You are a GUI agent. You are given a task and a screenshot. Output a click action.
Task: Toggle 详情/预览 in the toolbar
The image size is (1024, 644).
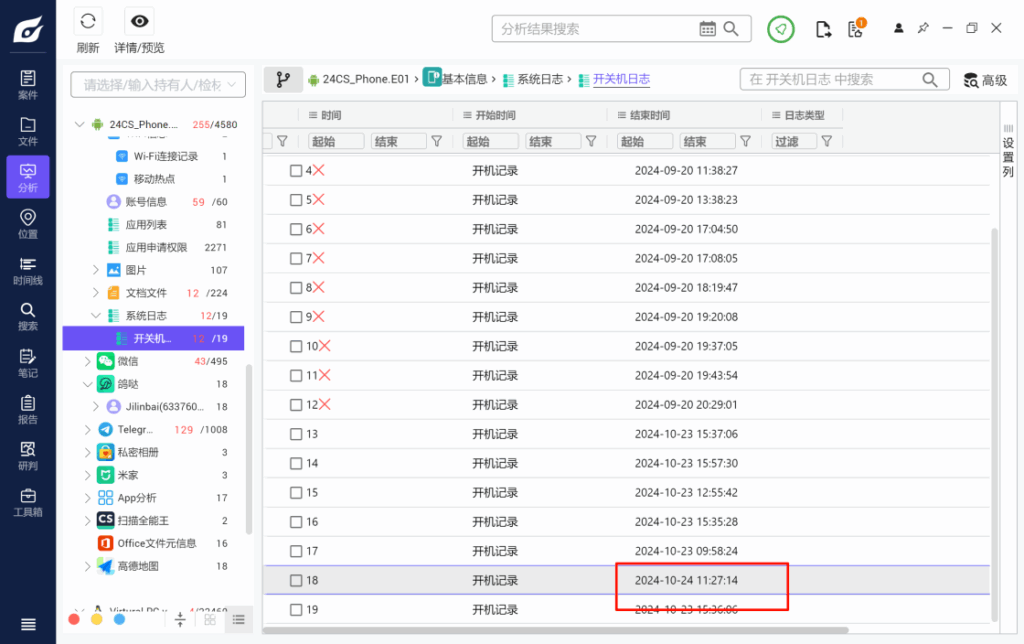click(139, 21)
